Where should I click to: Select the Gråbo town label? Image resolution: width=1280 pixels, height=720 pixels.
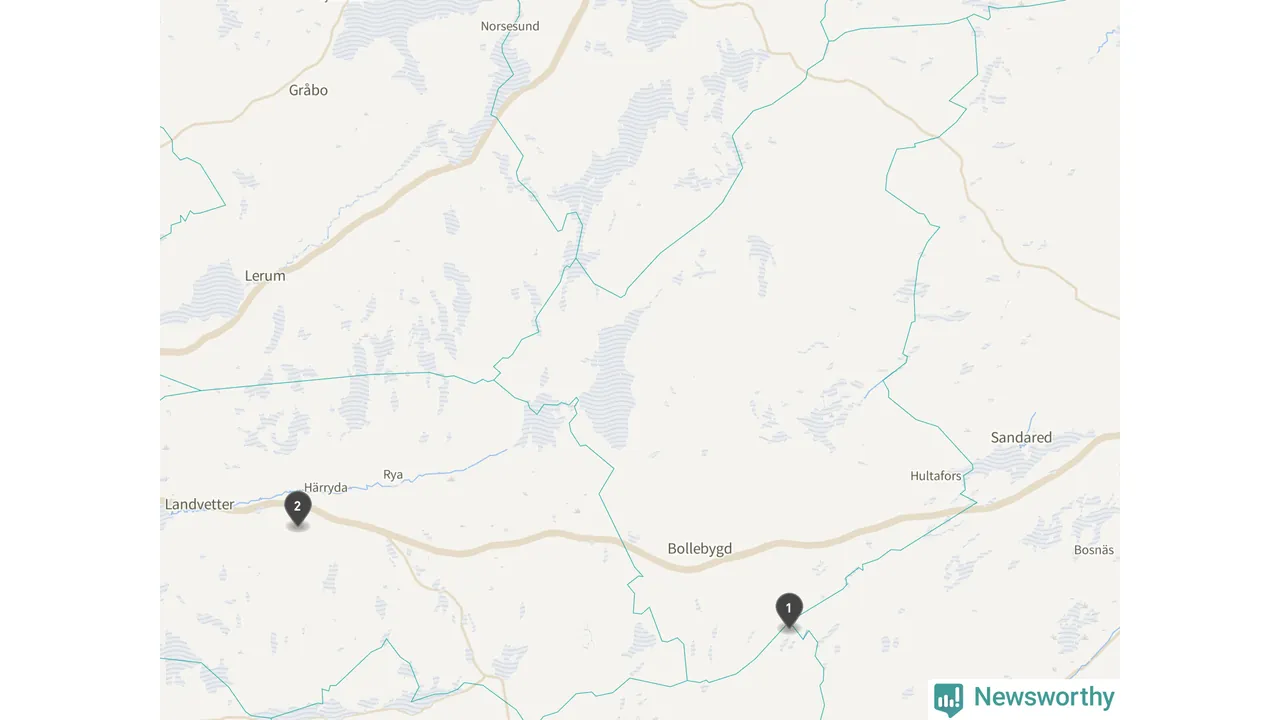pos(308,90)
